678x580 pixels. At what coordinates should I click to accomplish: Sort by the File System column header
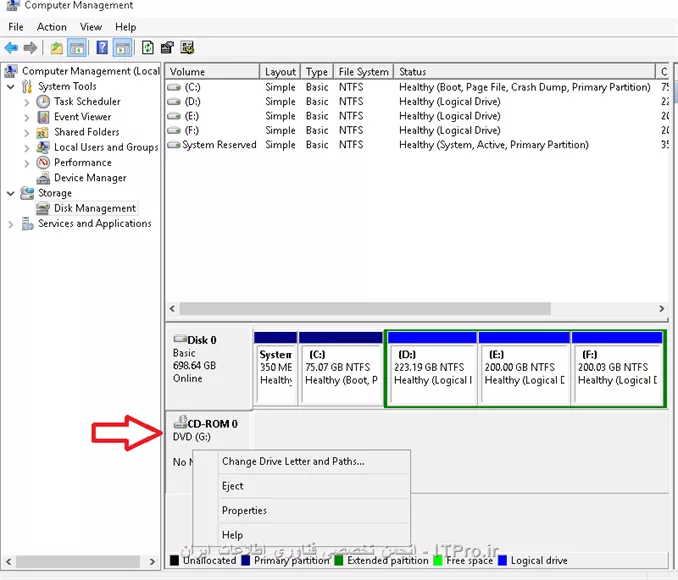(363, 72)
